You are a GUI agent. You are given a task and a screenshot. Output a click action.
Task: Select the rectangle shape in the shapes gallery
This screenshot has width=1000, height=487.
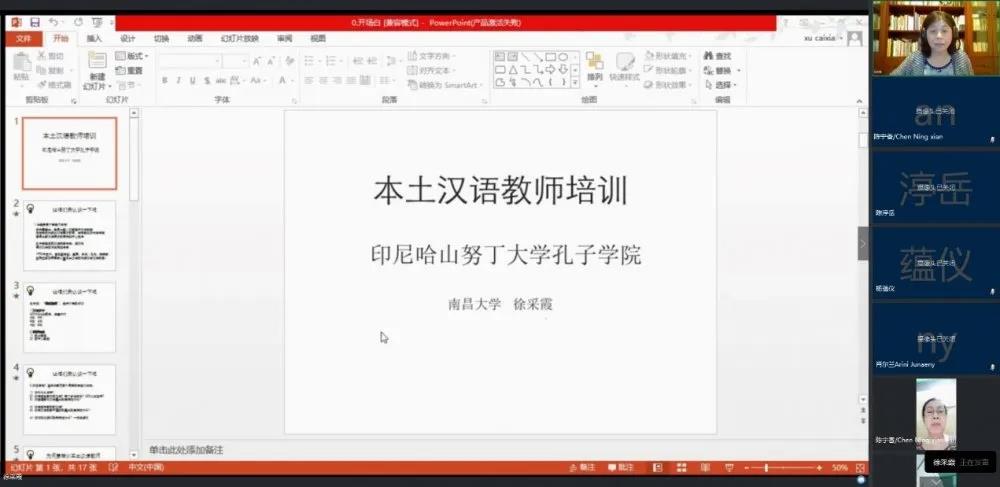coord(551,57)
